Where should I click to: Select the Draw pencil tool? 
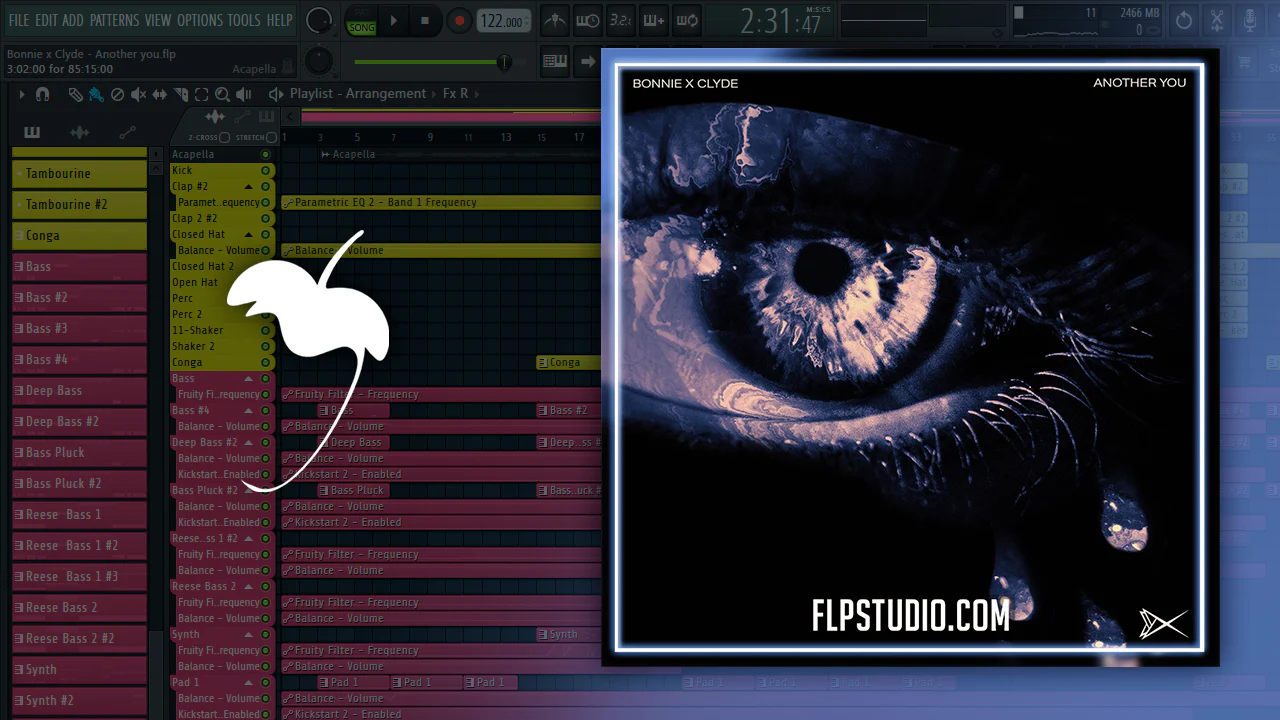75,94
